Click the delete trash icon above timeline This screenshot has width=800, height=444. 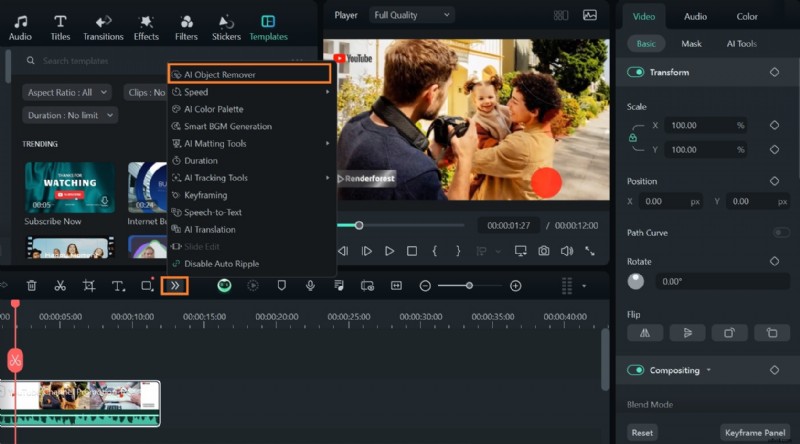[31, 286]
